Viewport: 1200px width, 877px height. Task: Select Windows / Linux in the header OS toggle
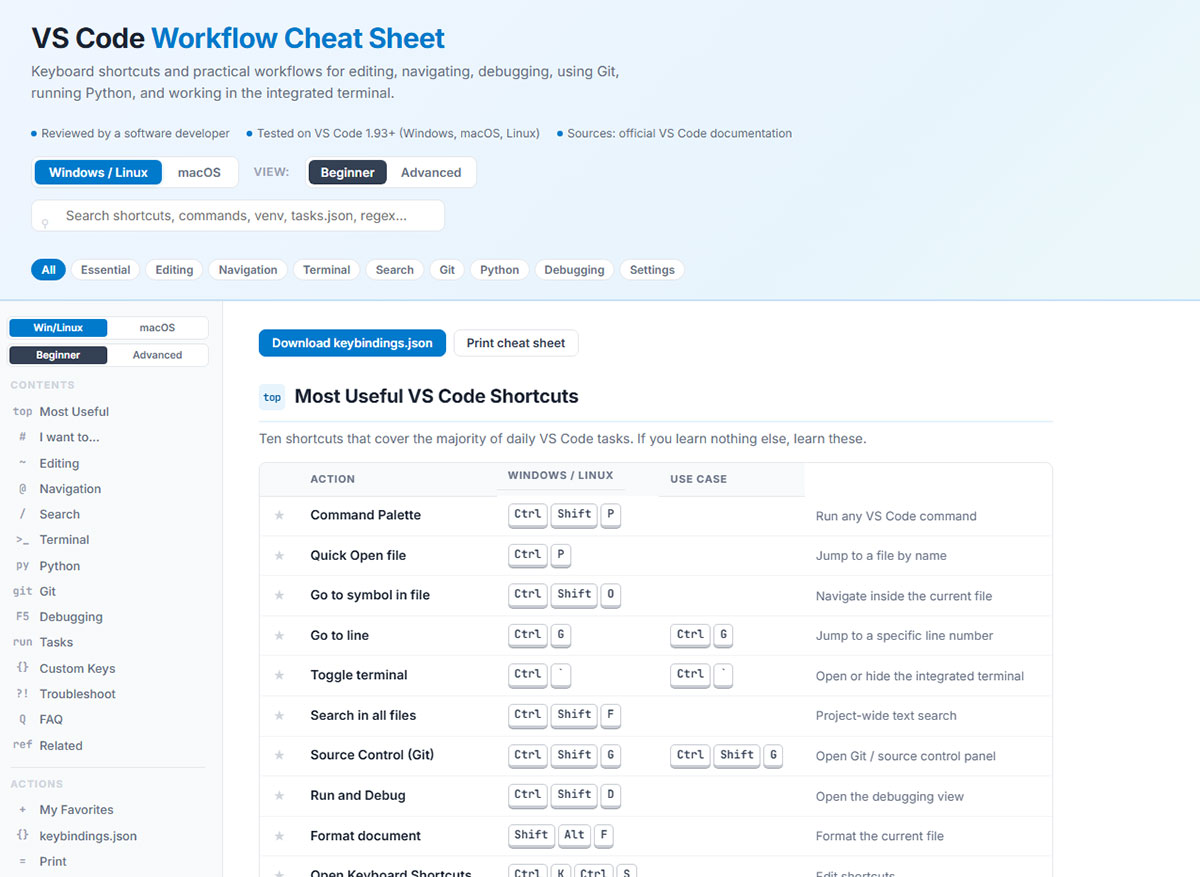98,172
